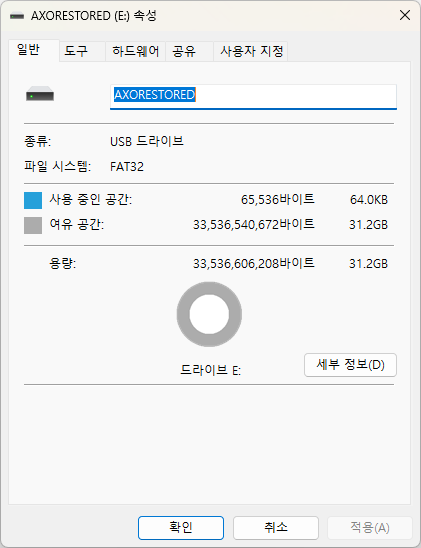This screenshot has height=548, width=421.
Task: Click the 'FAT32' file system value
Action: click(127, 167)
